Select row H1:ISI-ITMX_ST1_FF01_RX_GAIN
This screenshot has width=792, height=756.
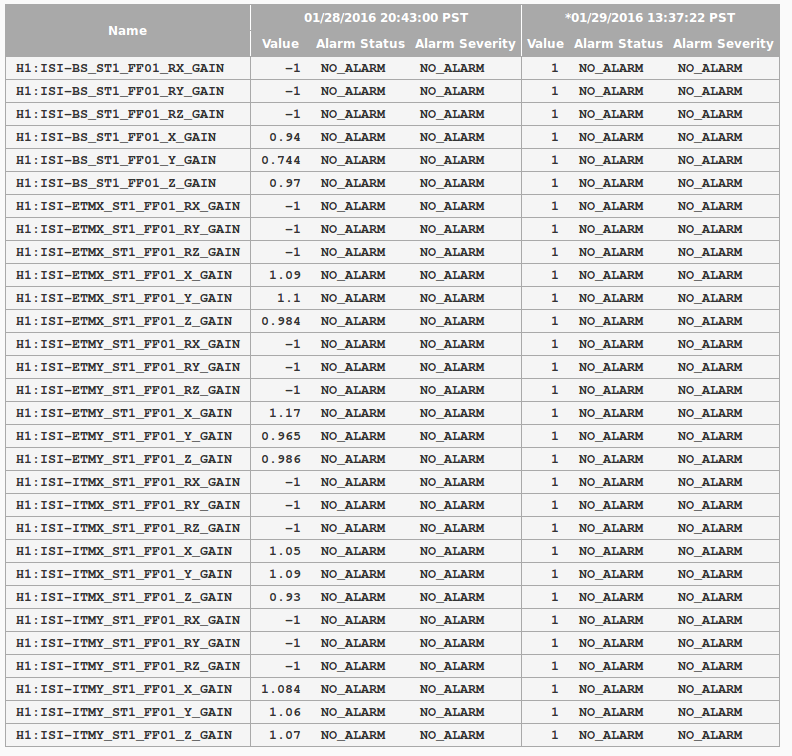(392, 482)
